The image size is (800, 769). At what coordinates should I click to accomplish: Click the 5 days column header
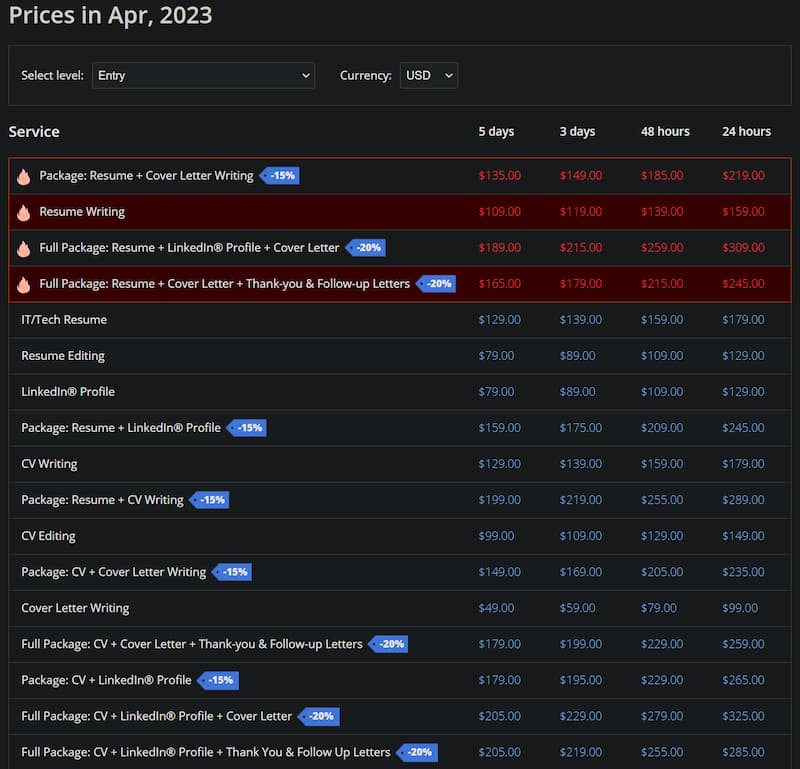(x=496, y=132)
